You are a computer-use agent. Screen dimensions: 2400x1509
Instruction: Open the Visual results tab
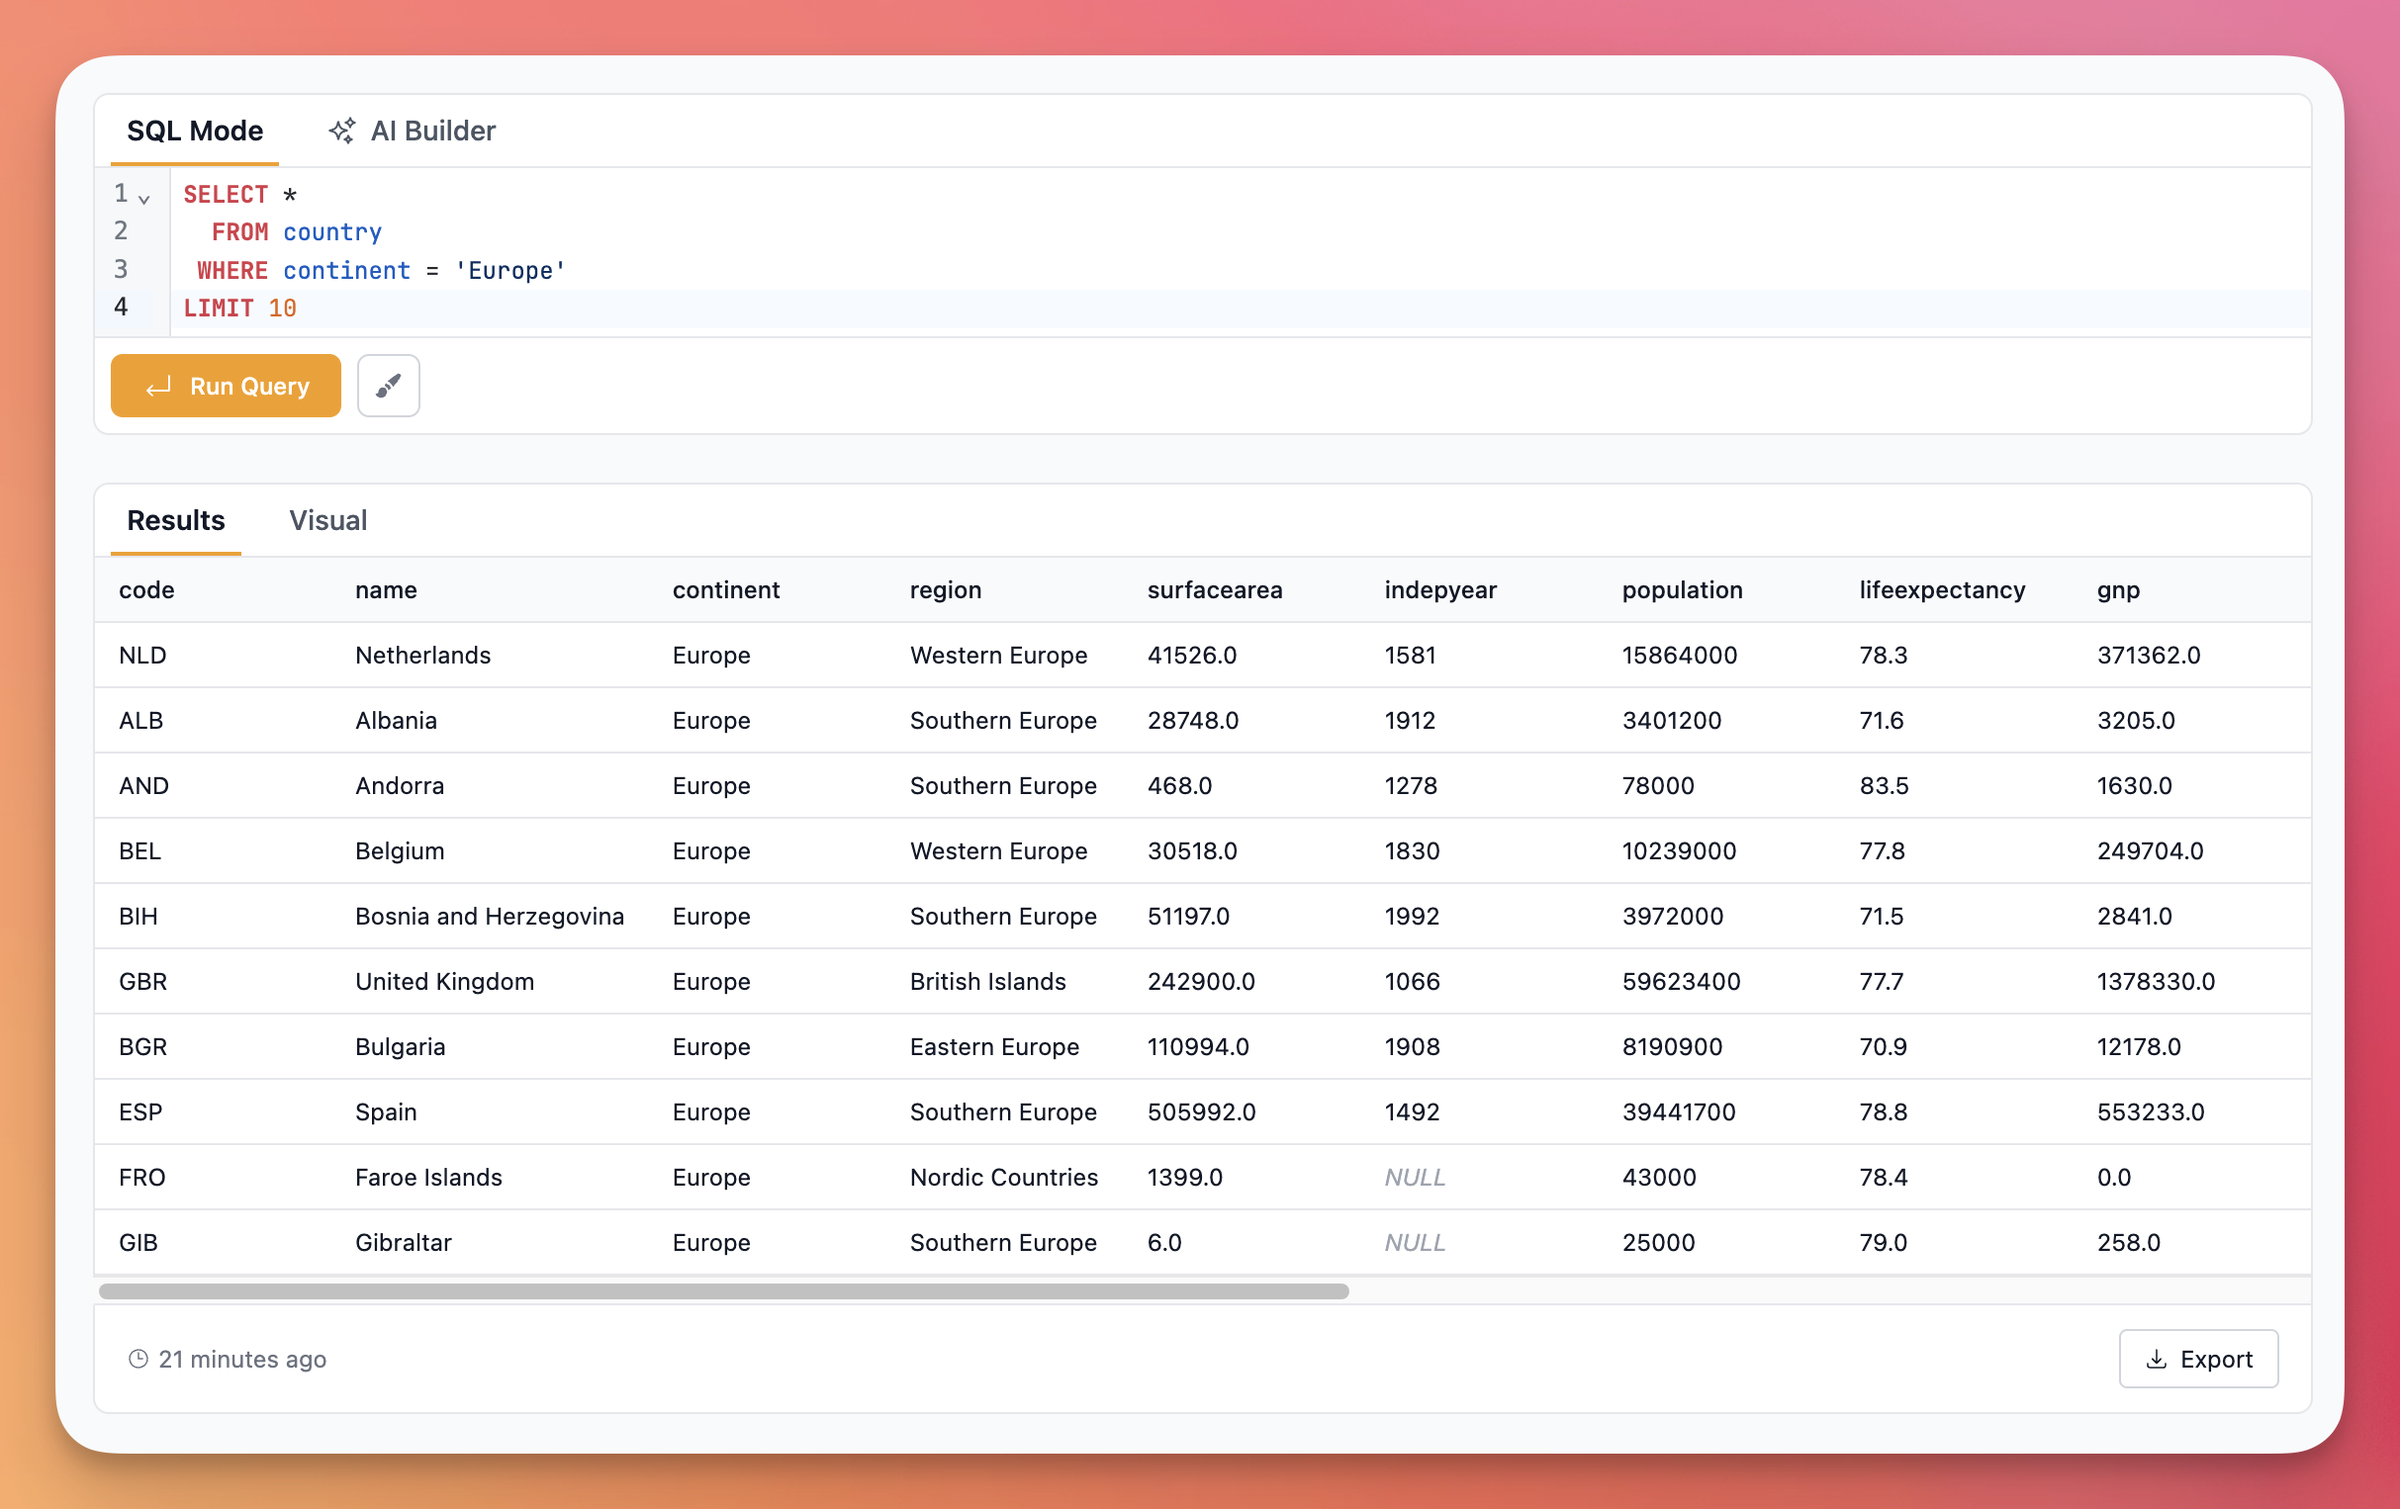pos(327,520)
